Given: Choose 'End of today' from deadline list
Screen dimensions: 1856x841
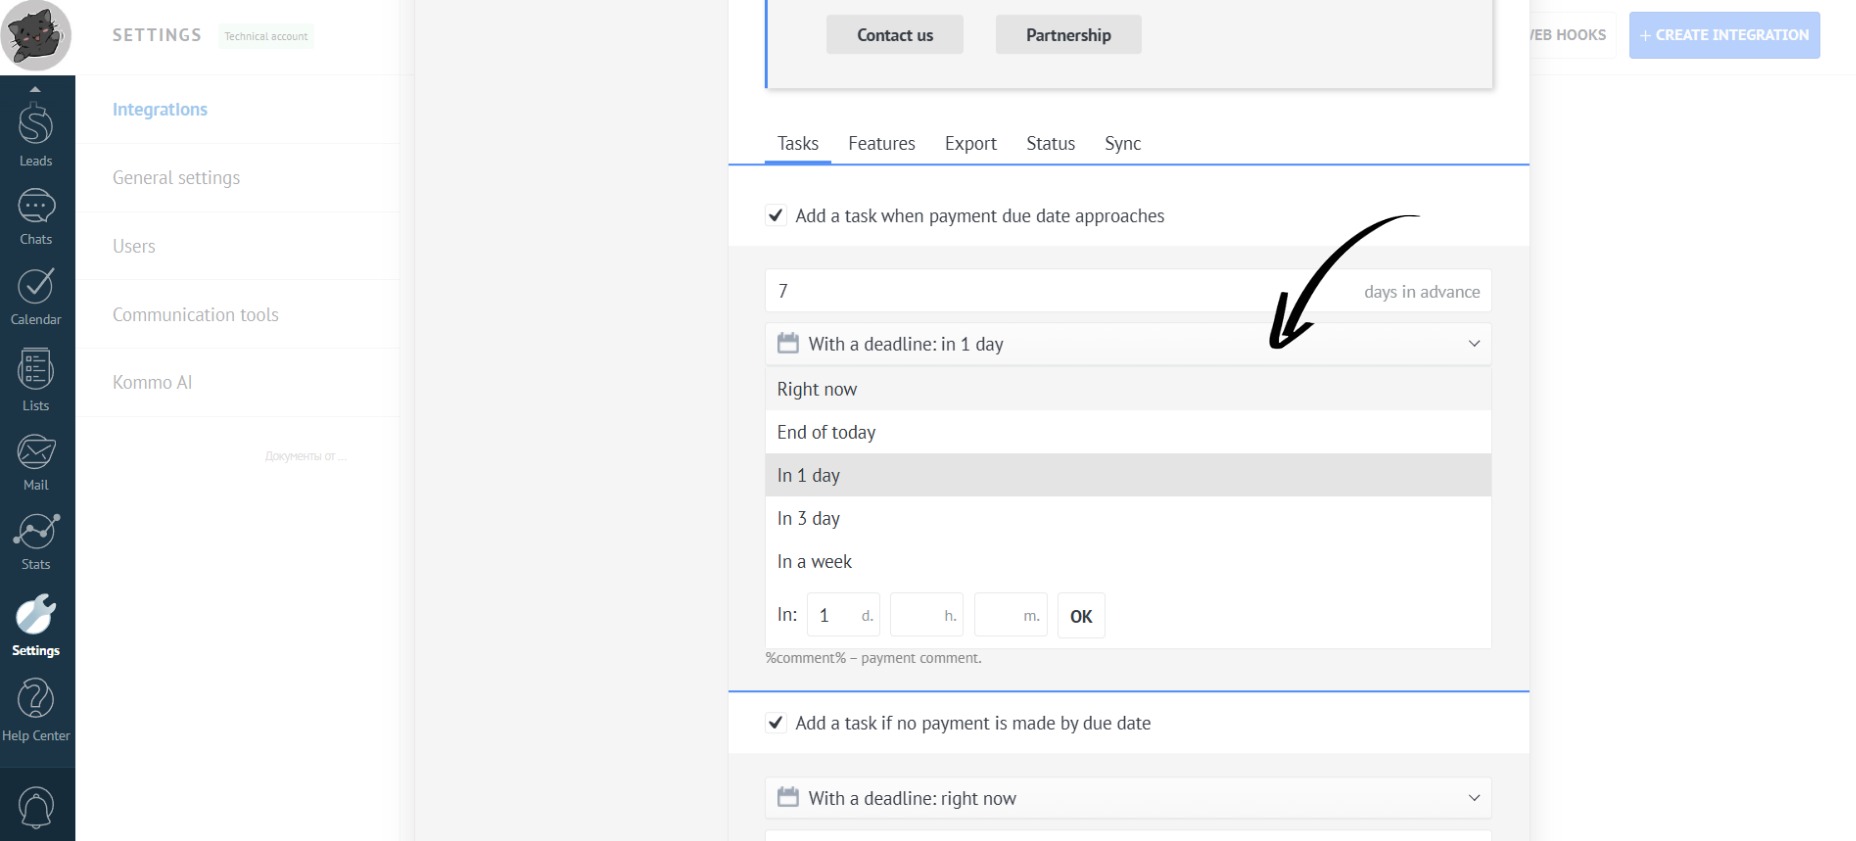Looking at the screenshot, I should 826,433.
